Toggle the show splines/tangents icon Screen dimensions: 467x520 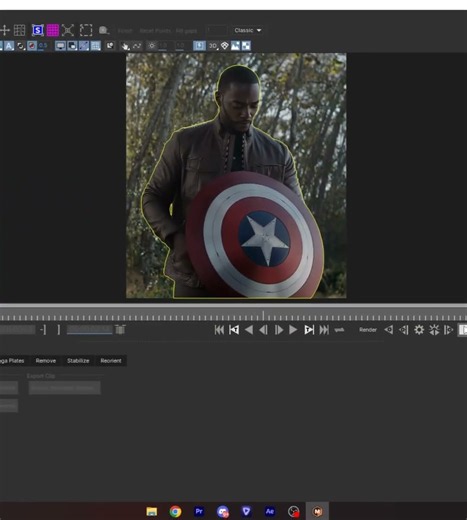coord(84,46)
